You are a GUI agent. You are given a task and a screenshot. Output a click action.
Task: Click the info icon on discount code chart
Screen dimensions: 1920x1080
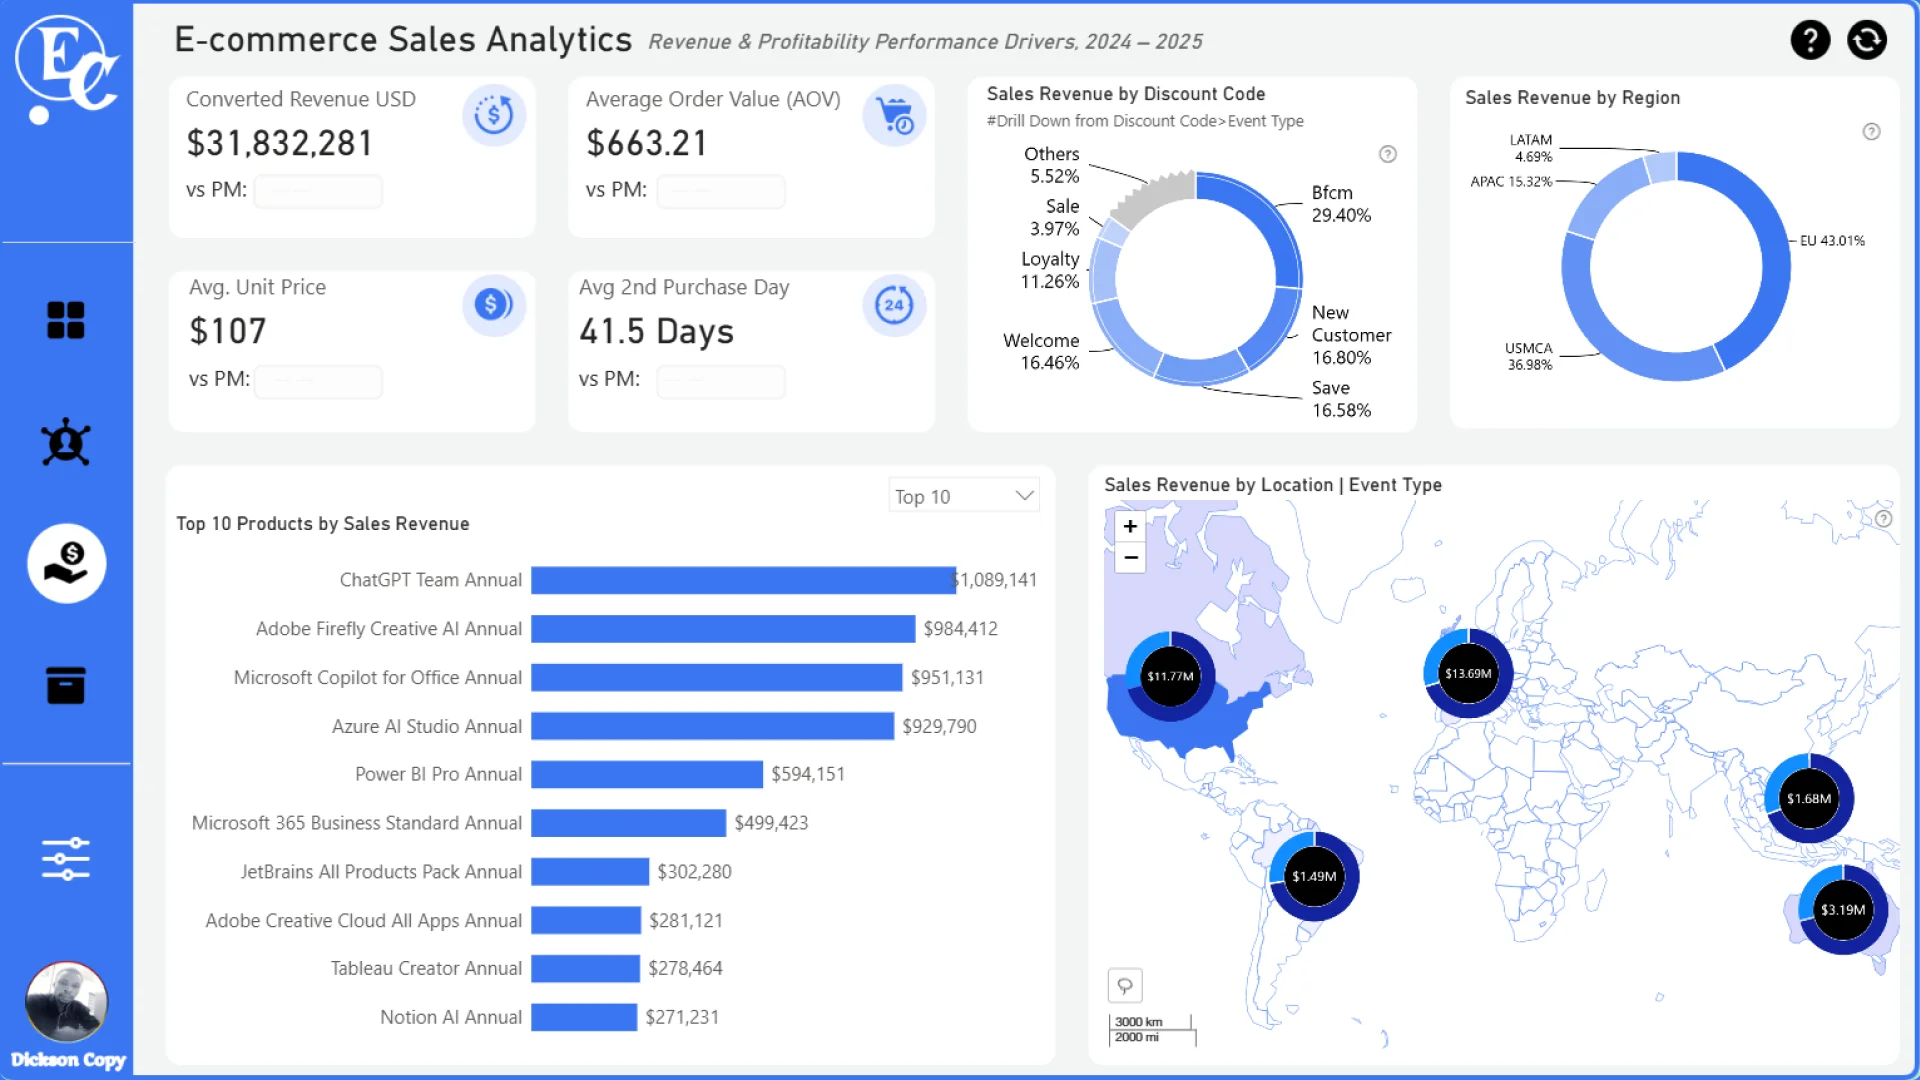pyautogui.click(x=1387, y=154)
